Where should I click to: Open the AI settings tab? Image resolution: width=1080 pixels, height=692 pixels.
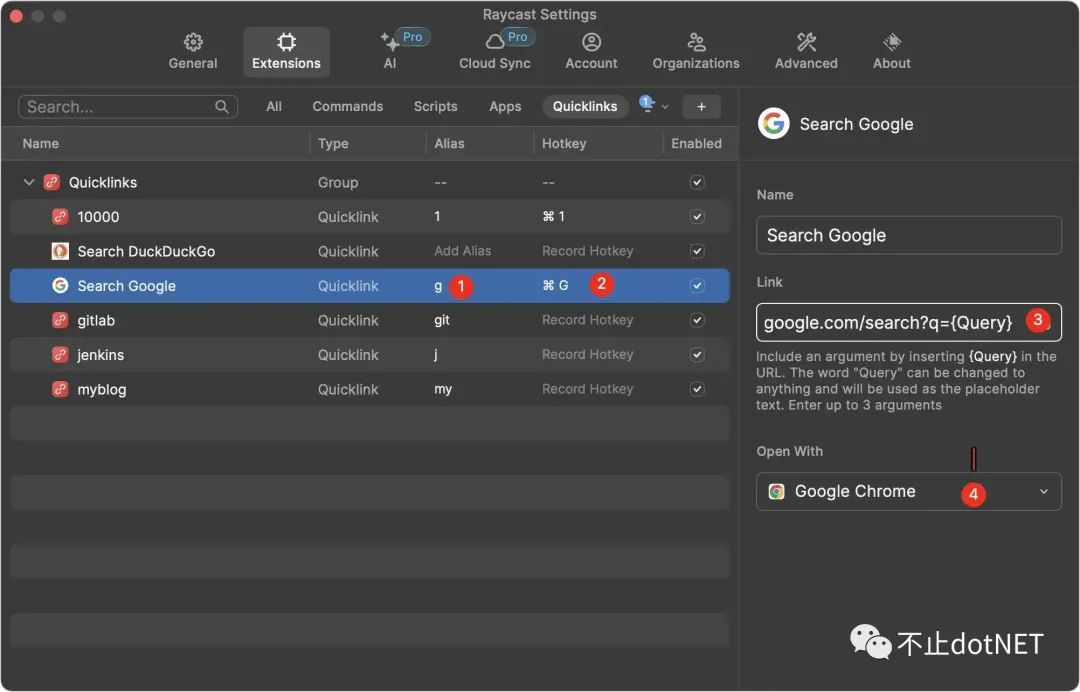[390, 52]
